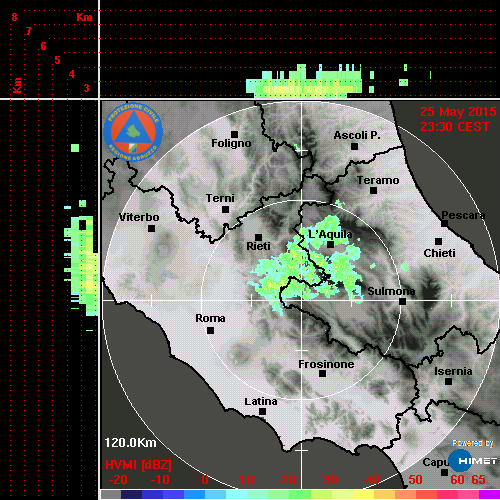Click the Powered by text link
The width and height of the screenshot is (500, 500).
[473, 443]
